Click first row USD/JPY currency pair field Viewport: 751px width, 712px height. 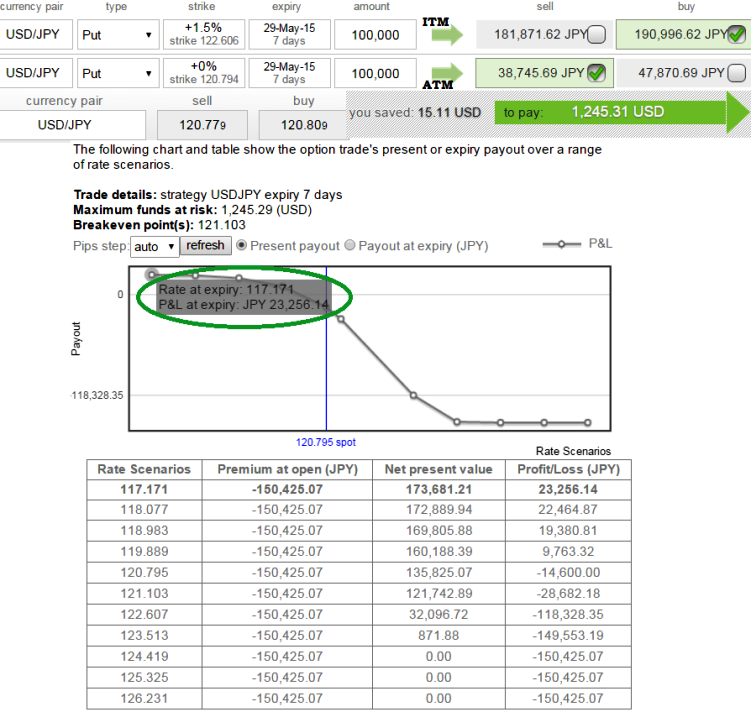pyautogui.click(x=34, y=34)
